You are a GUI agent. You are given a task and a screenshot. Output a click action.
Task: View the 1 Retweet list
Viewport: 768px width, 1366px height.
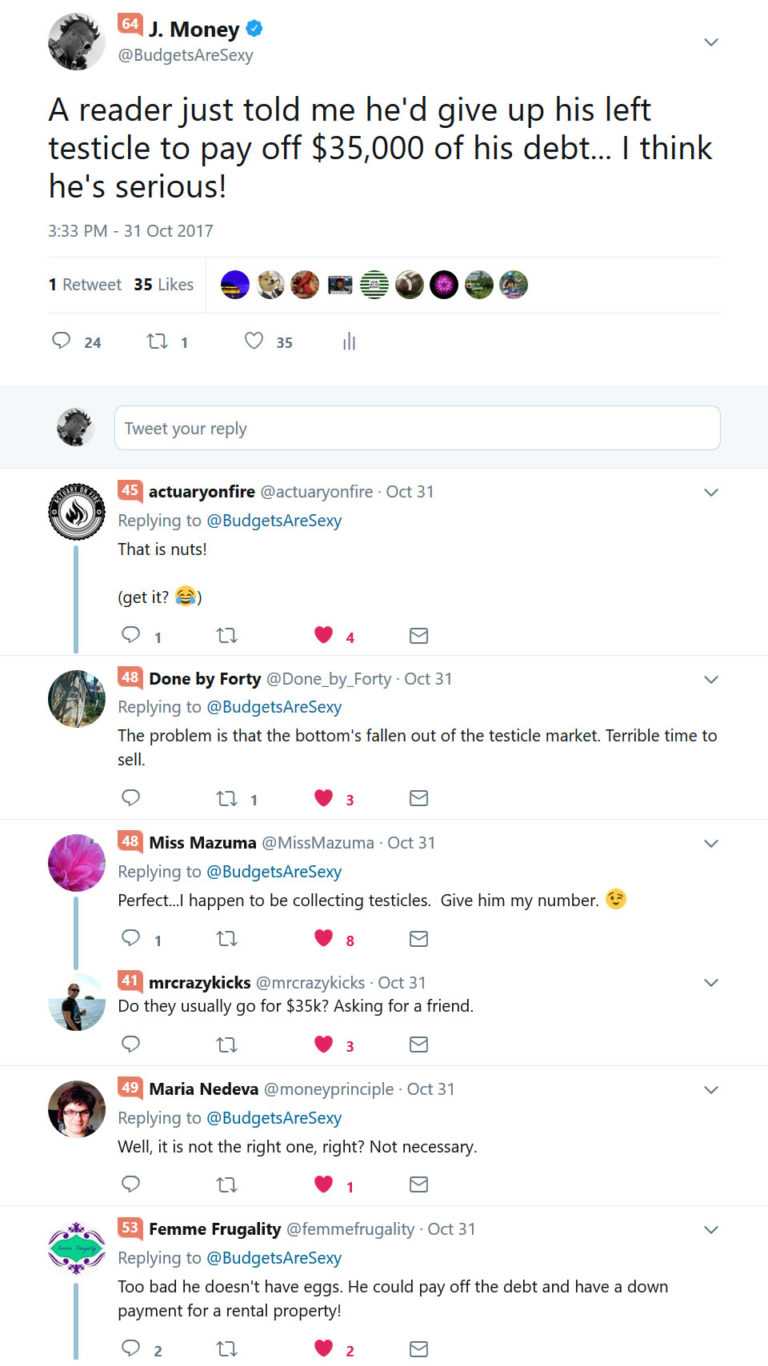(x=85, y=285)
